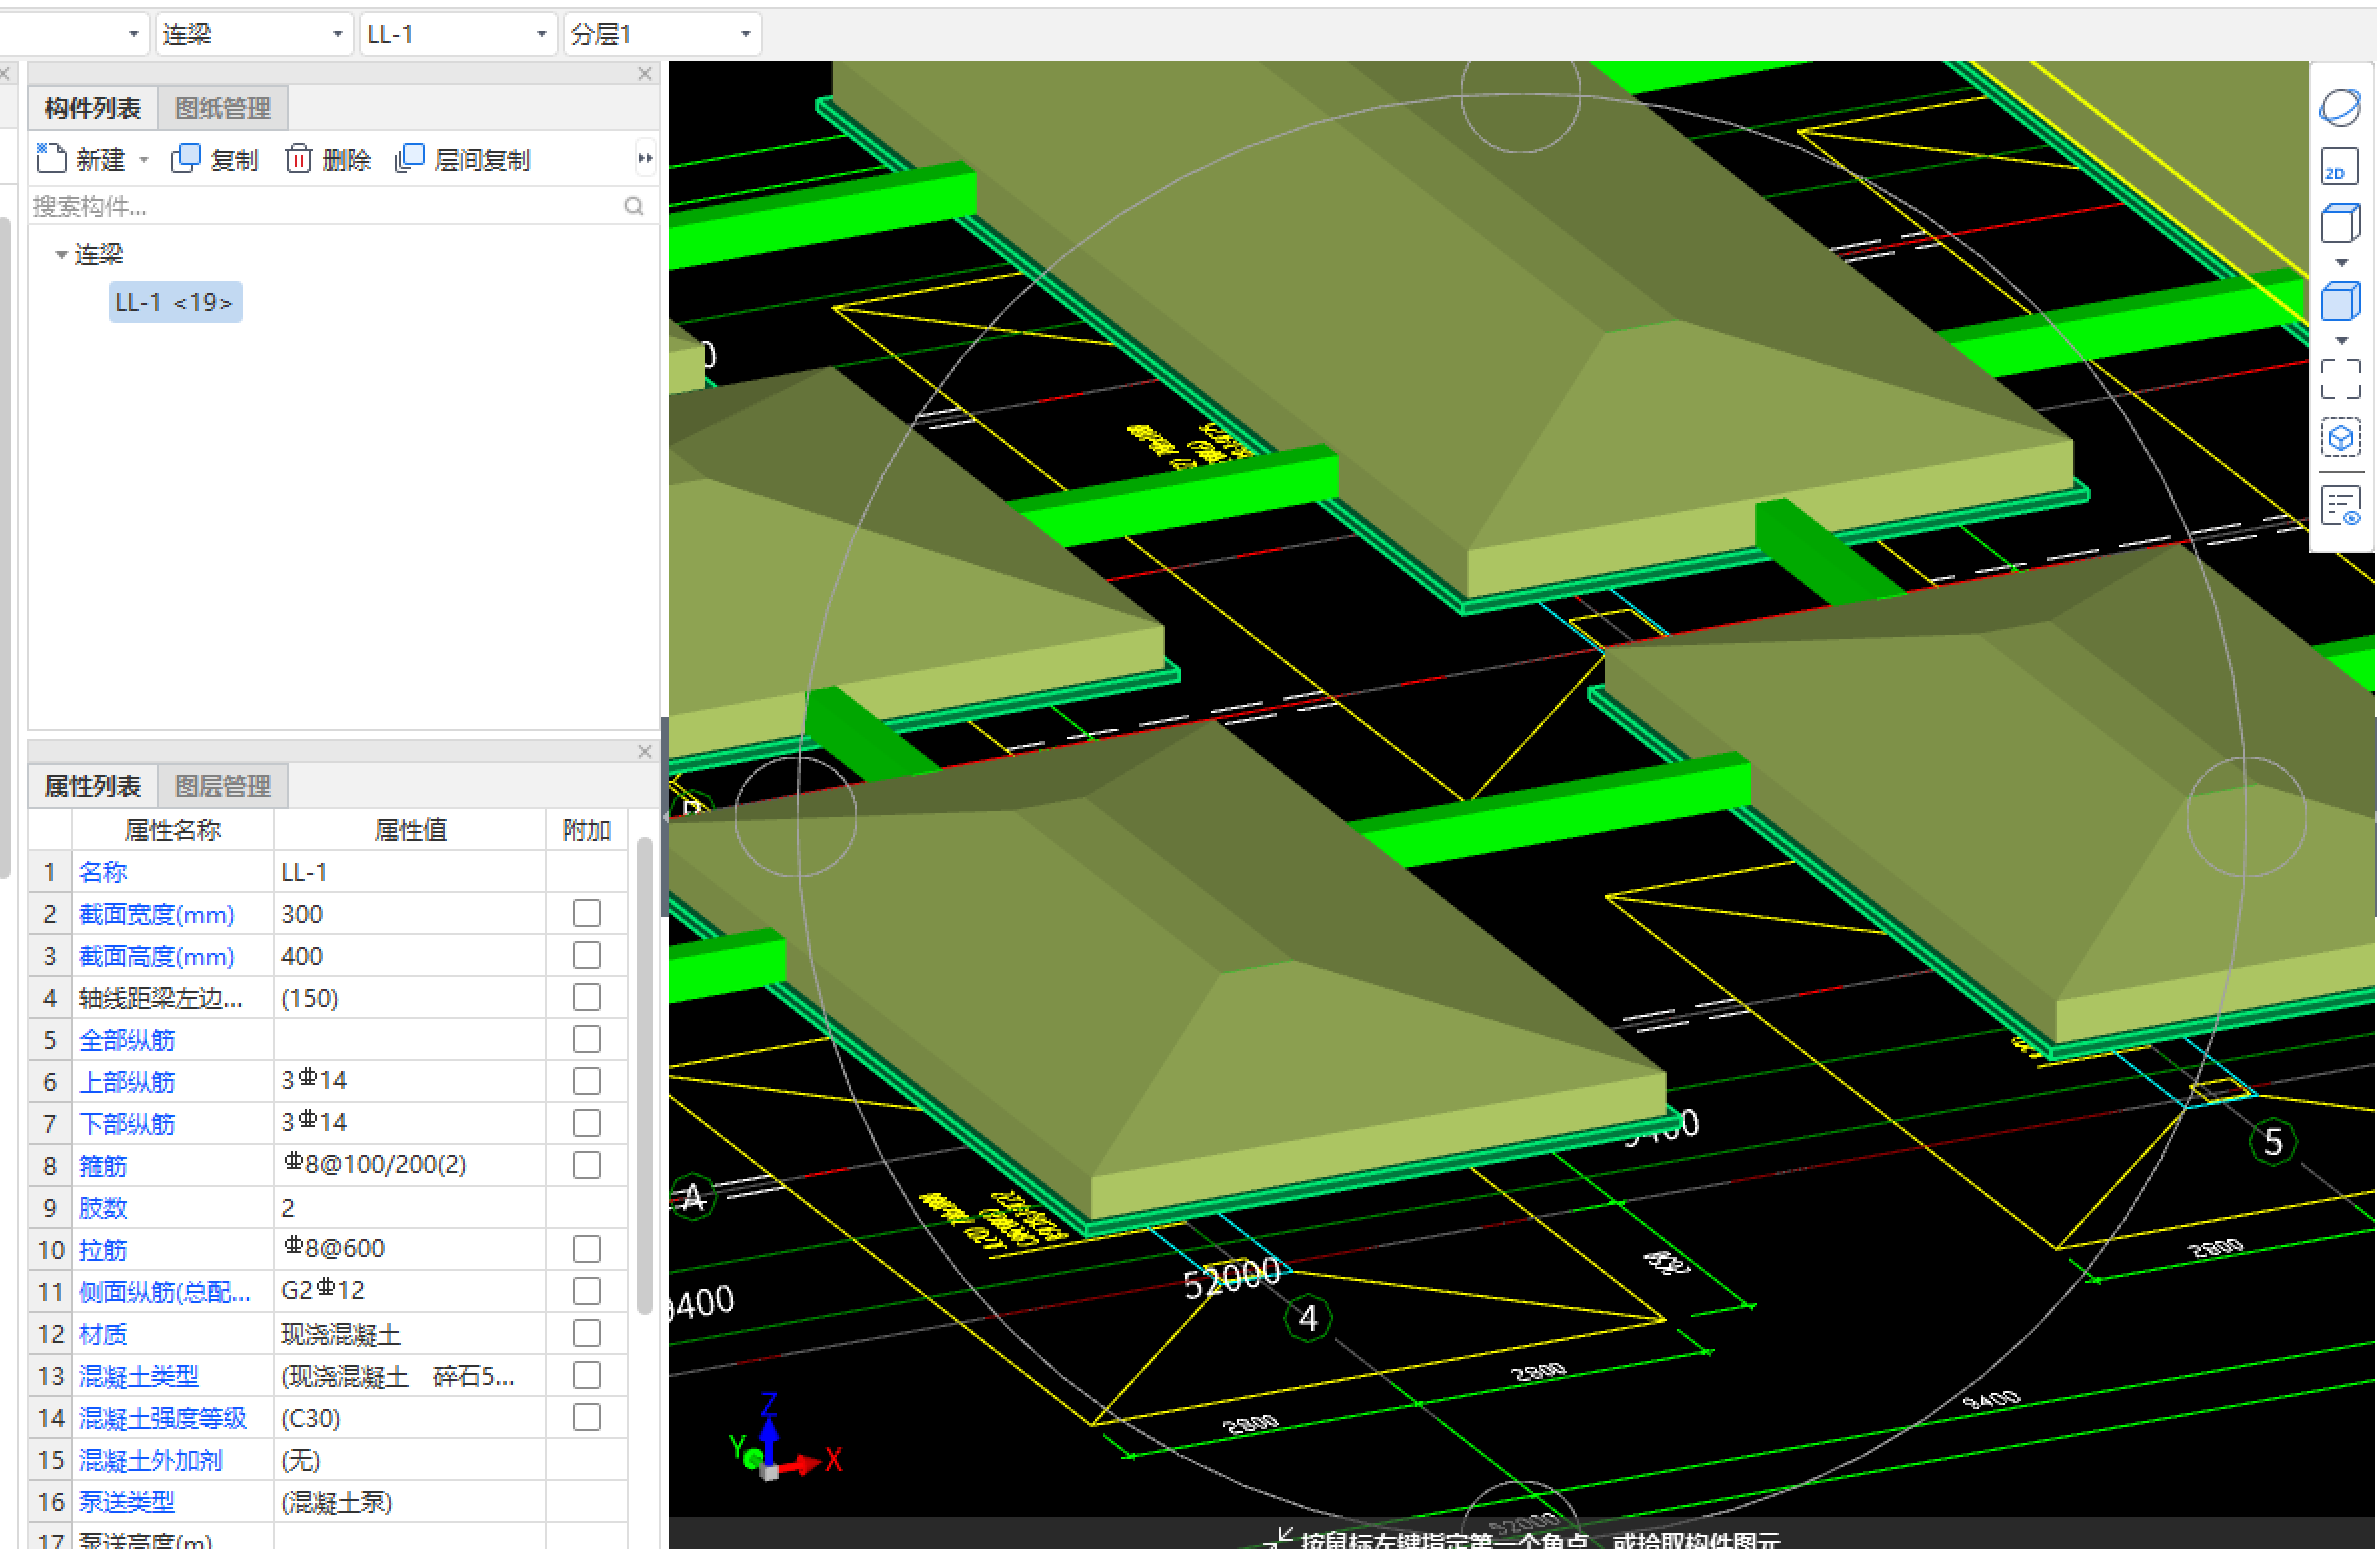The image size is (2377, 1549).
Task: Click the XYZ axis gizmo
Action: [785, 1440]
